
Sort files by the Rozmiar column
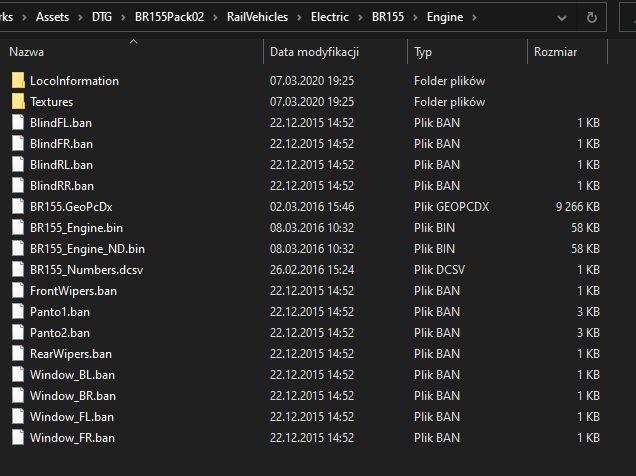556,52
